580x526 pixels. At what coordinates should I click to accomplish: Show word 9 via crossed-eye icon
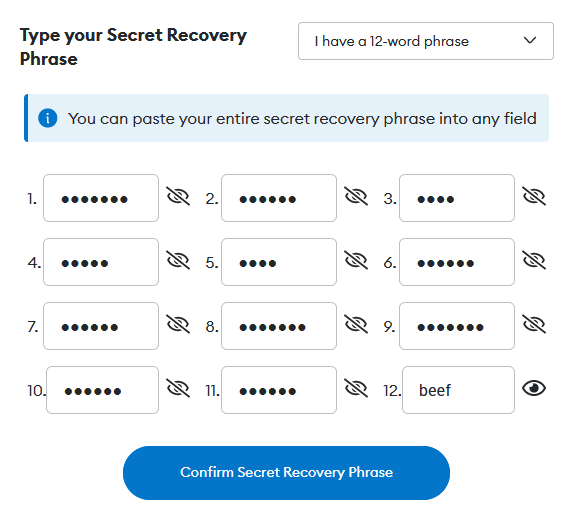coord(534,324)
